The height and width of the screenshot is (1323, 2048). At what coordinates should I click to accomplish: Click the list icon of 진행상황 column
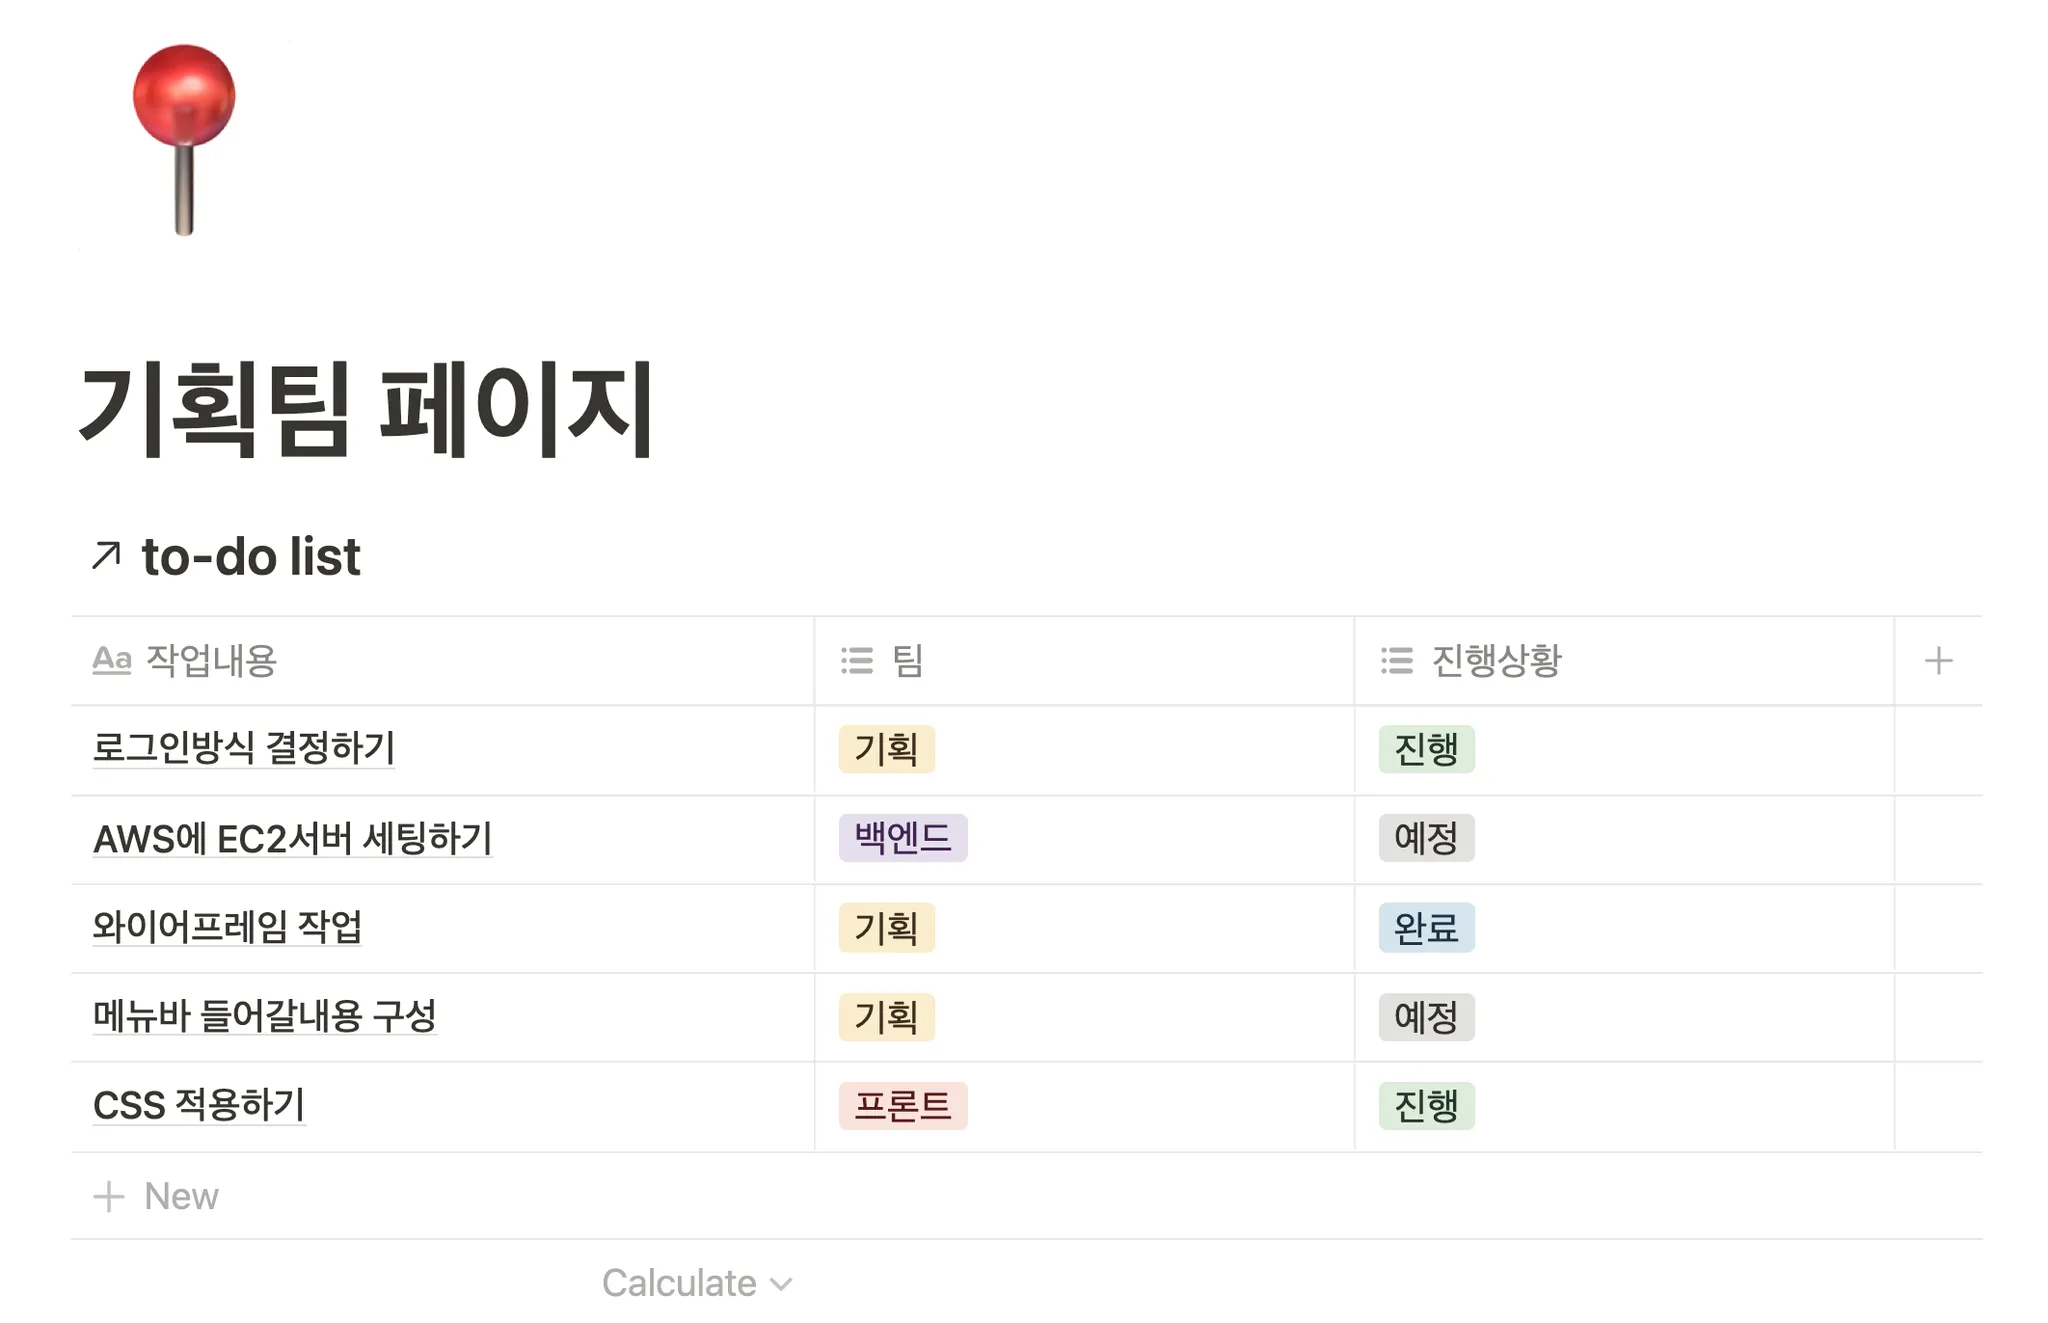coord(1397,660)
